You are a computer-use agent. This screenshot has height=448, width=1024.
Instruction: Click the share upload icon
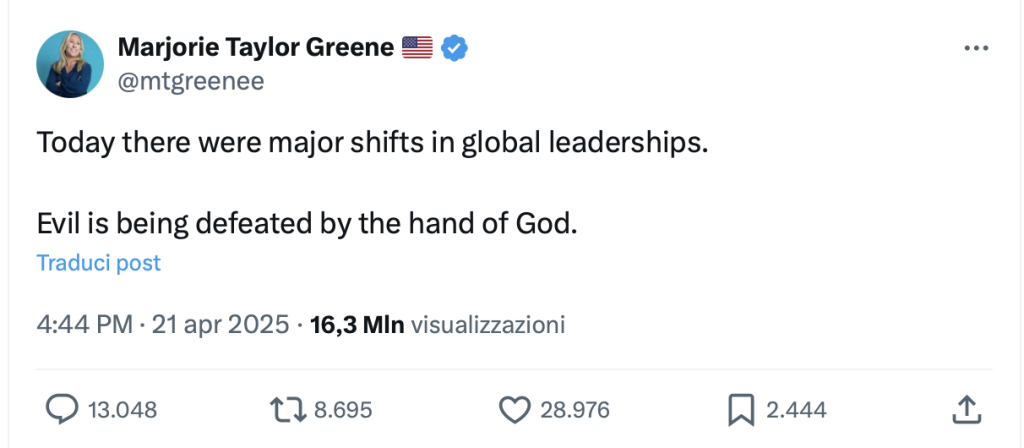(964, 409)
